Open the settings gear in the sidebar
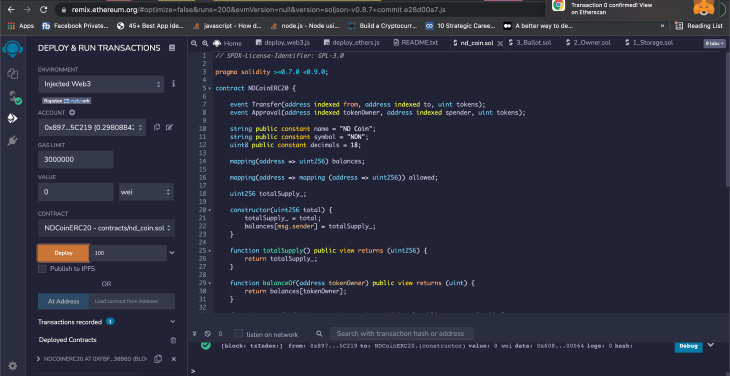 (13, 365)
